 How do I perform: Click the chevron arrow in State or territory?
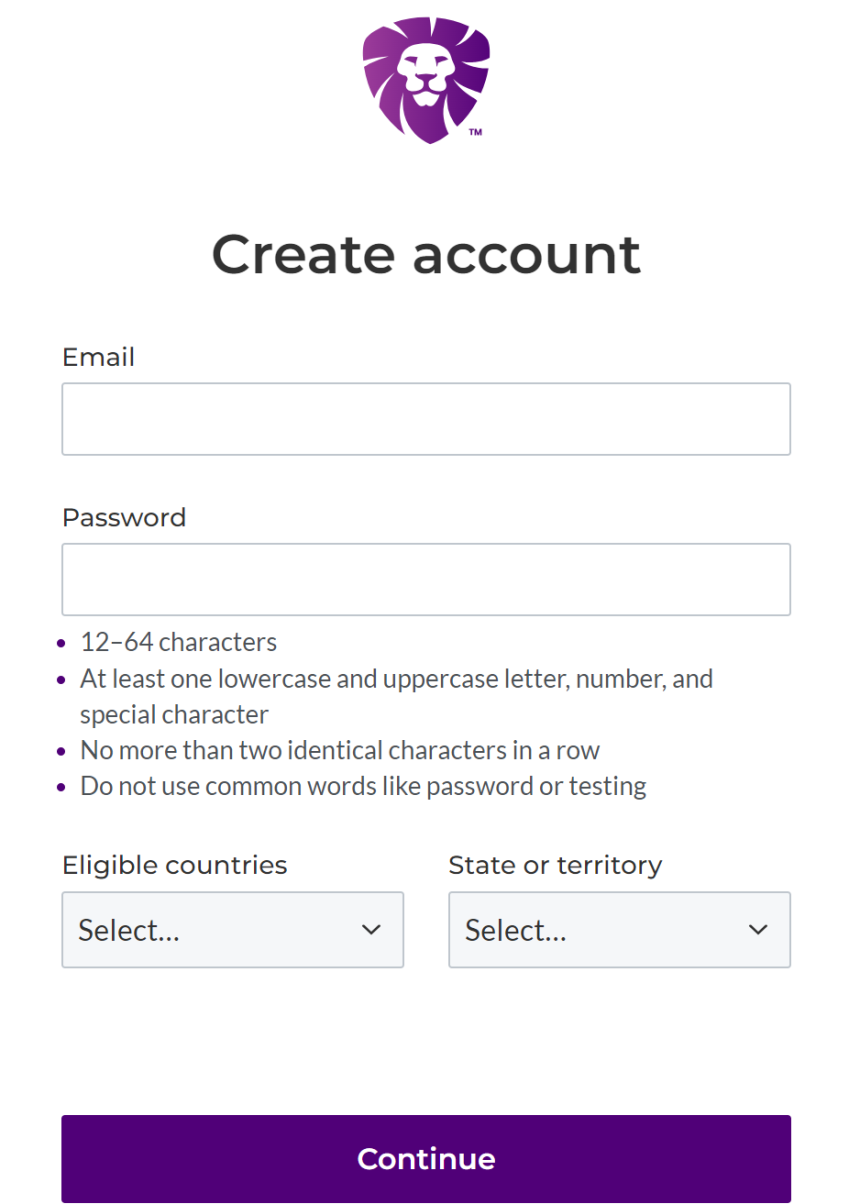point(758,930)
